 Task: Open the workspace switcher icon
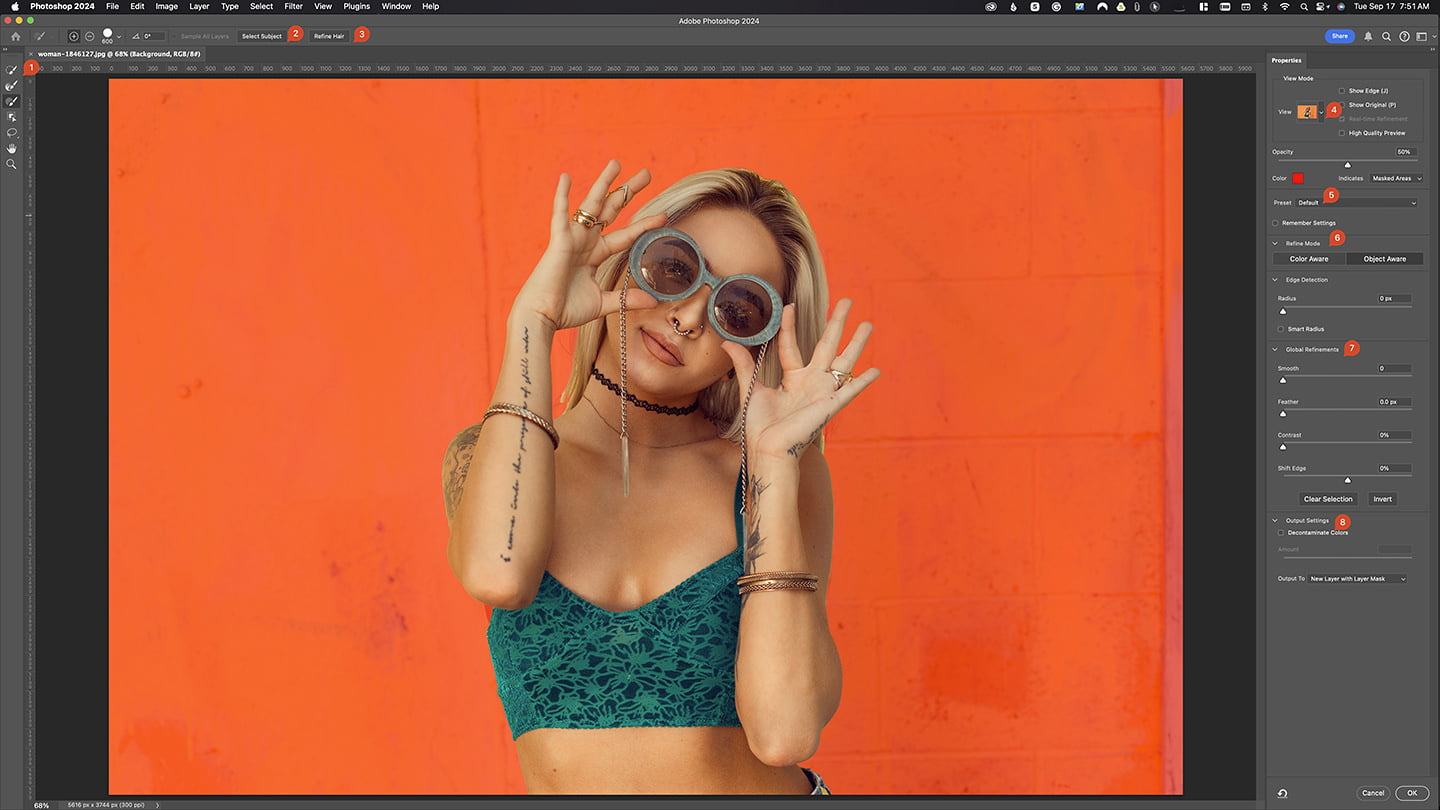point(1422,36)
